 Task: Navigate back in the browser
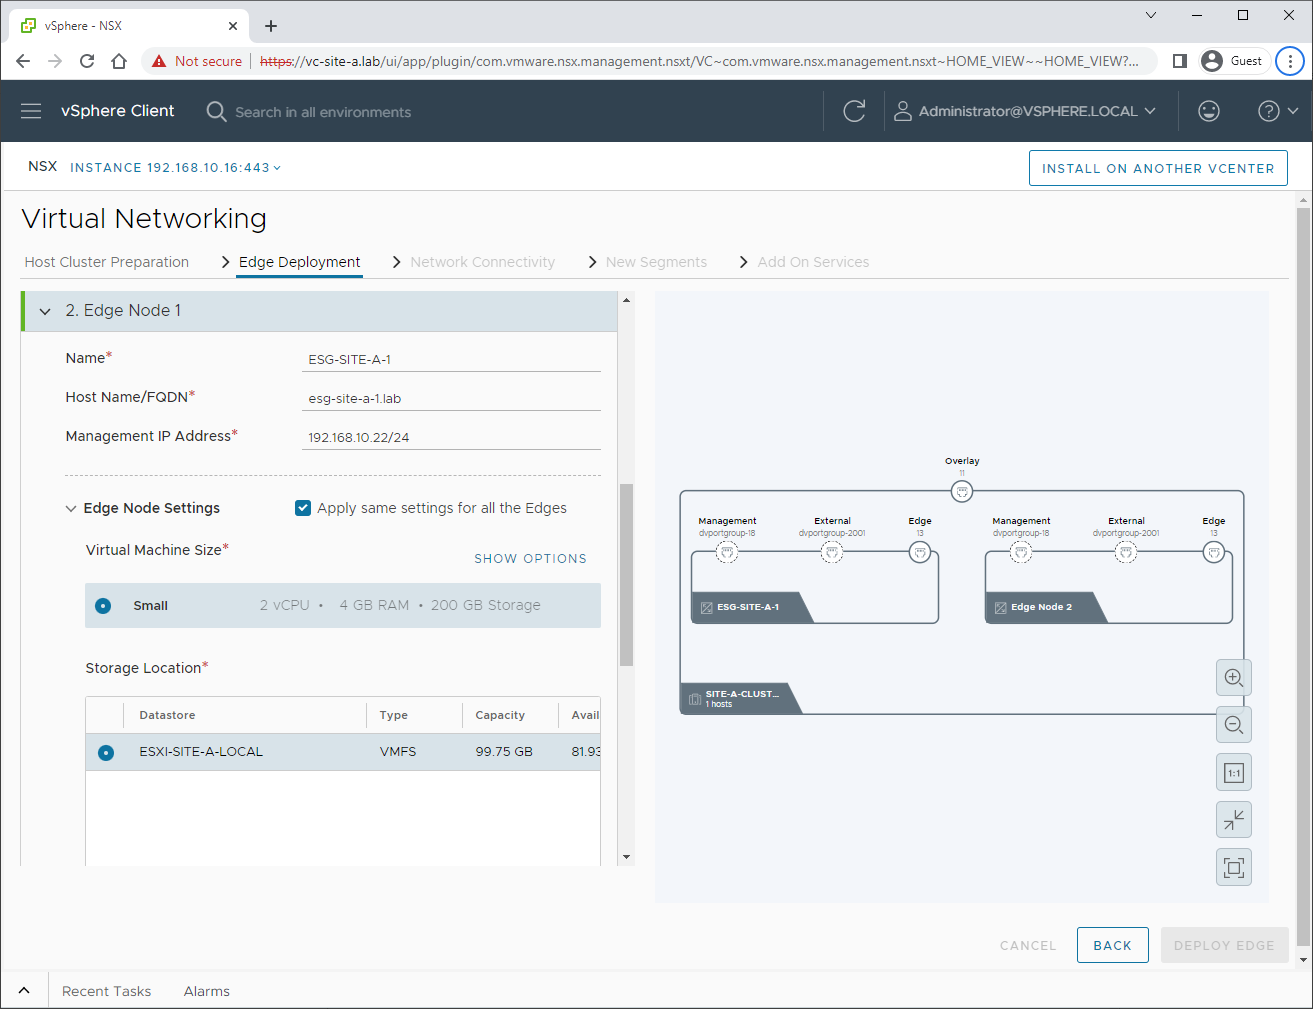(23, 61)
